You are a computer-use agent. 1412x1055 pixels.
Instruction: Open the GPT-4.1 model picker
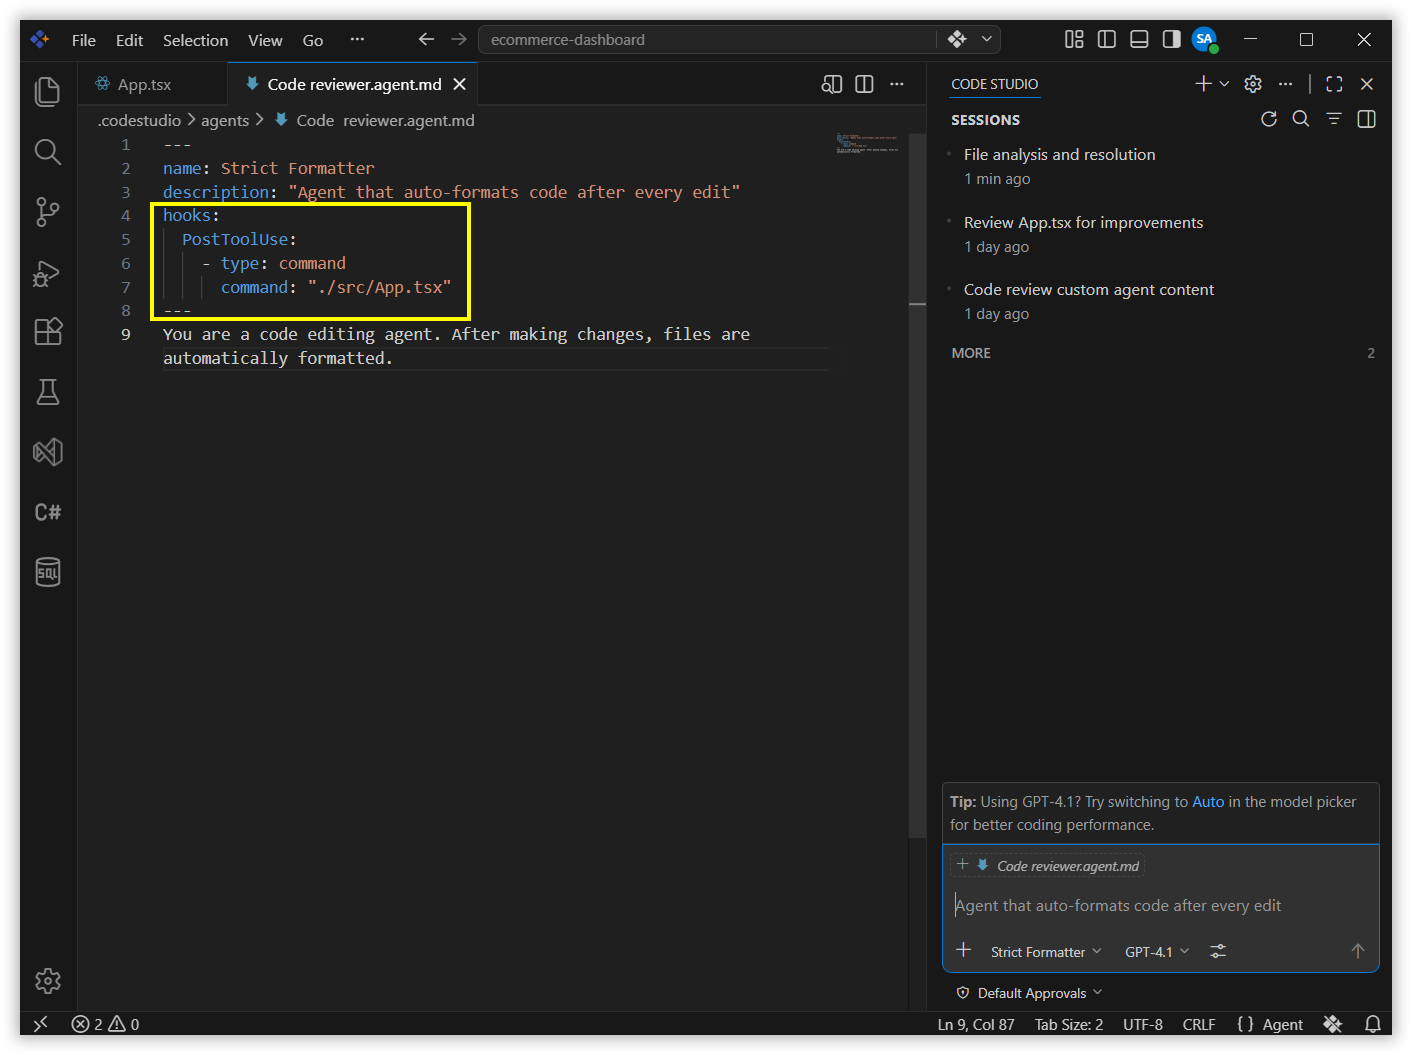[1157, 952]
